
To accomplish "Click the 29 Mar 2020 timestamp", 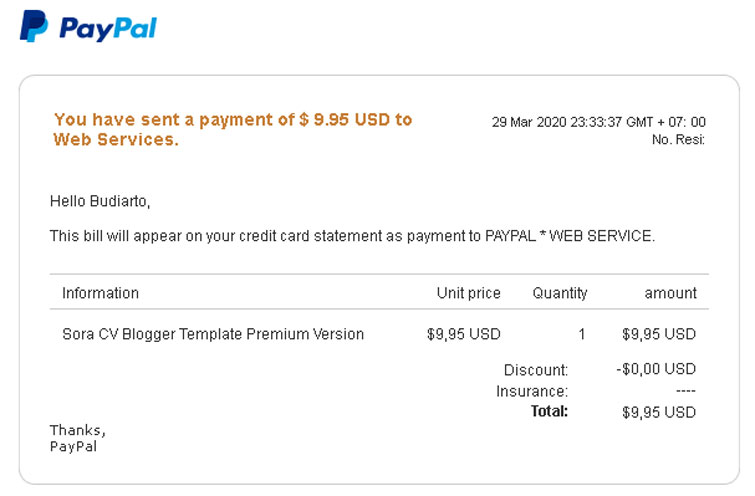I will (x=599, y=122).
